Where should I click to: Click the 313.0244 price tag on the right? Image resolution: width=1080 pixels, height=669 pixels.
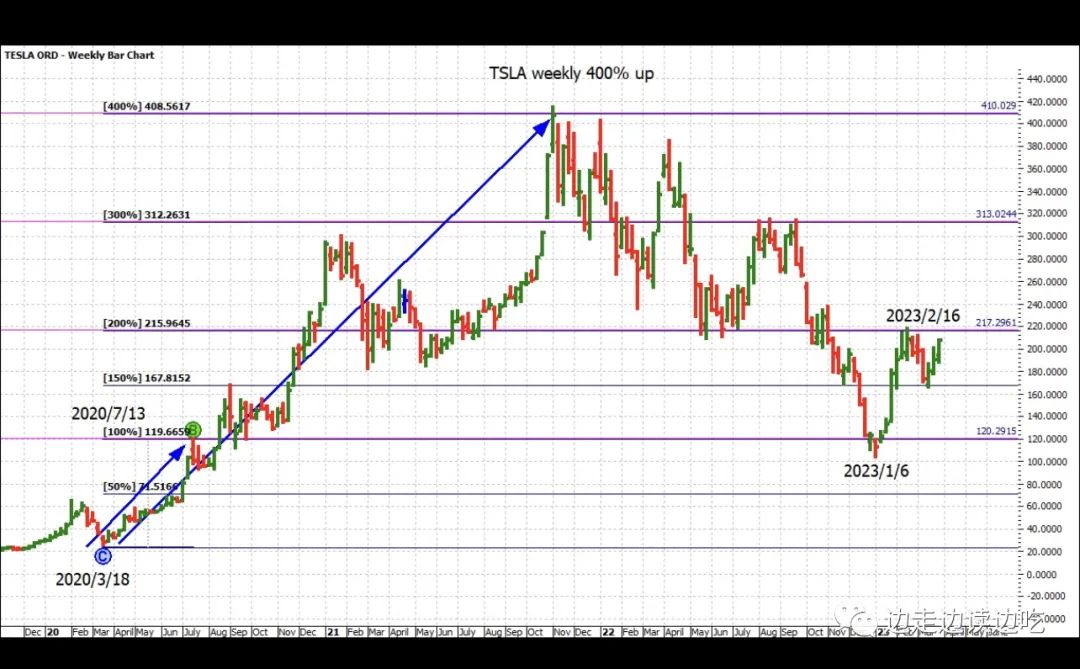point(996,214)
